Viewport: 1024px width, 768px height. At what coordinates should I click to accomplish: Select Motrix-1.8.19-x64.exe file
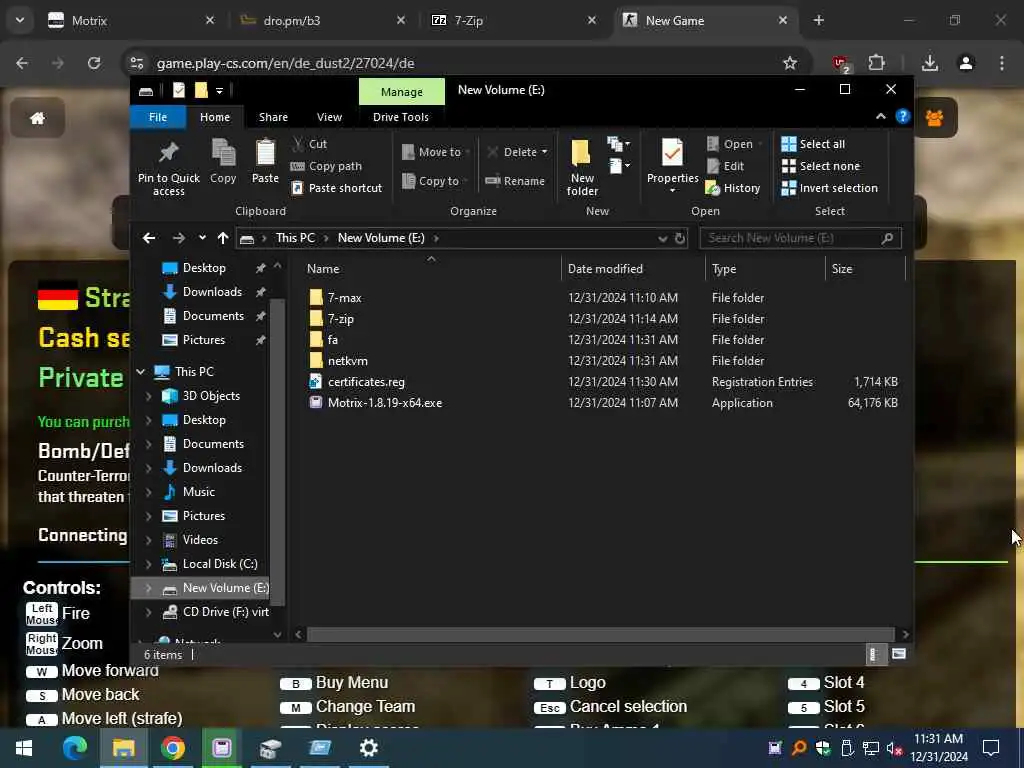click(x=384, y=403)
